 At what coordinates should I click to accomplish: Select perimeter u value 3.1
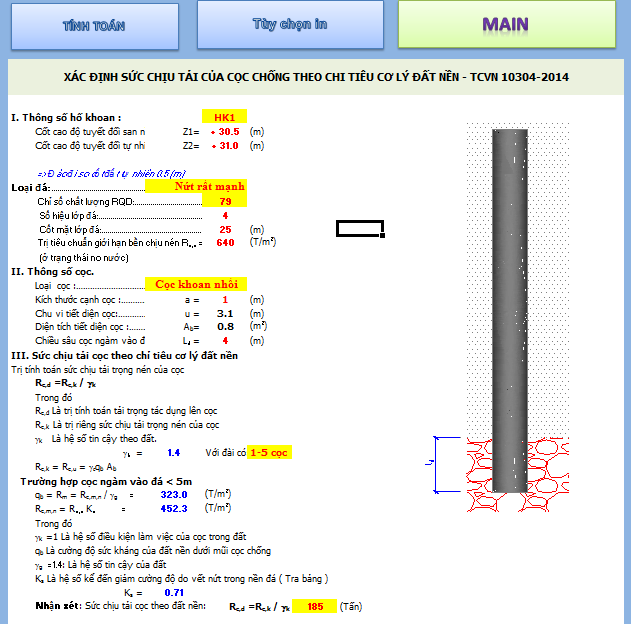pos(225,313)
